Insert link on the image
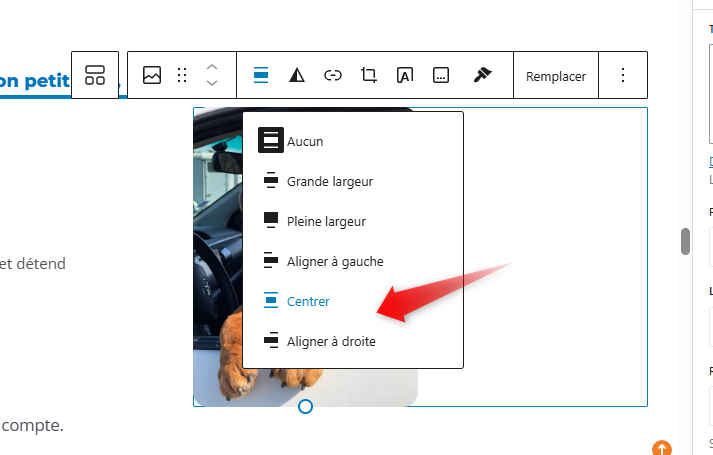The height and width of the screenshot is (455, 713). 333,75
